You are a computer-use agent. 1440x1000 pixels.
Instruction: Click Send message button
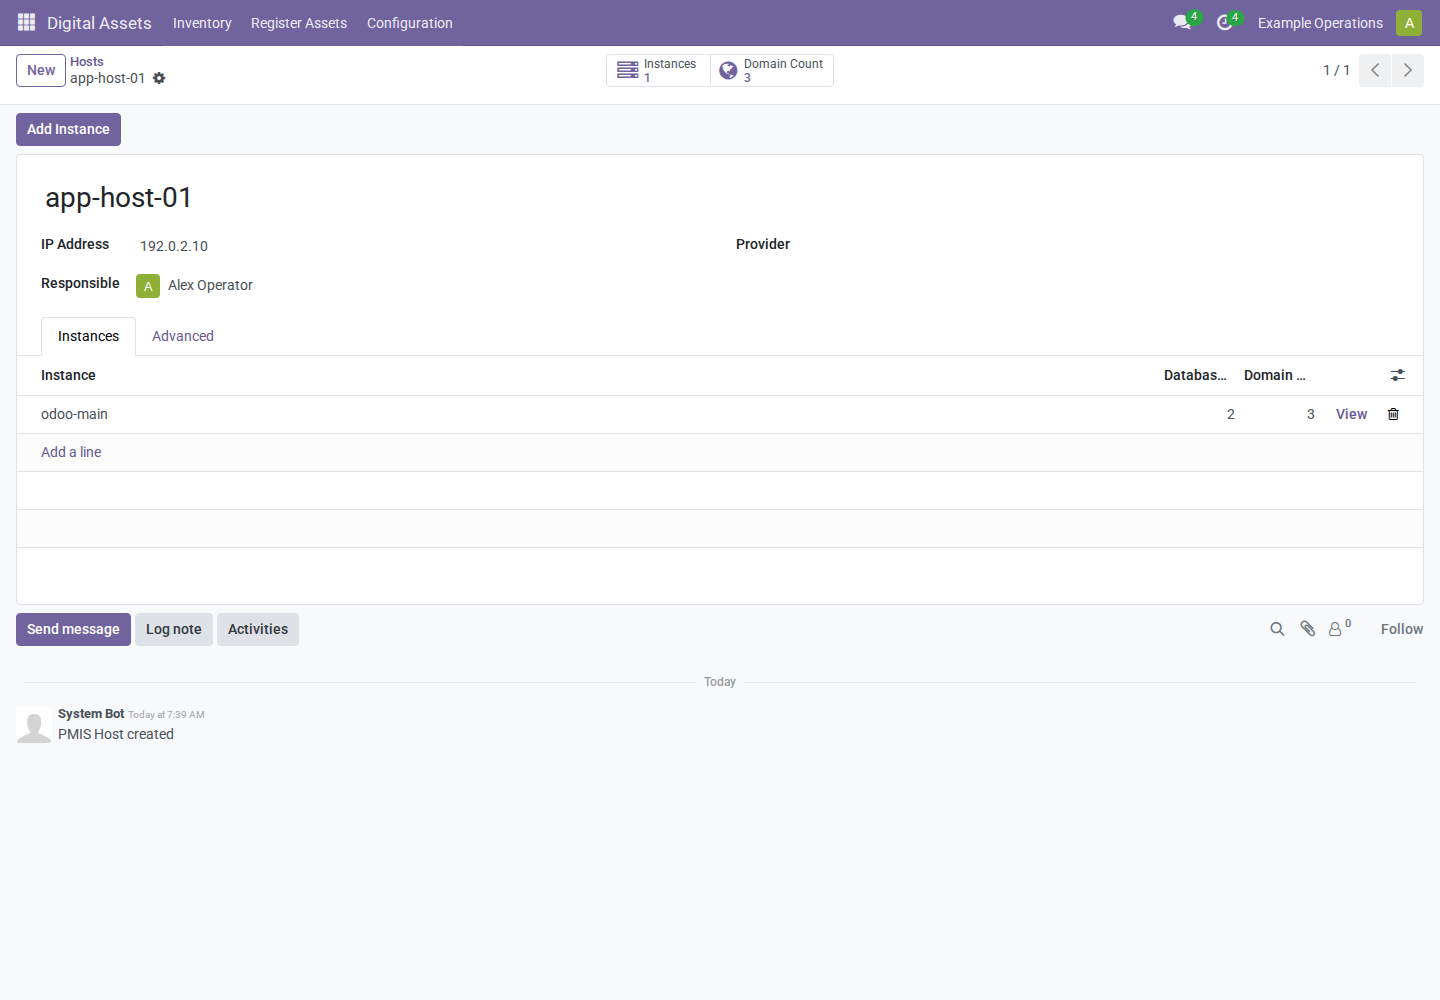pyautogui.click(x=73, y=629)
